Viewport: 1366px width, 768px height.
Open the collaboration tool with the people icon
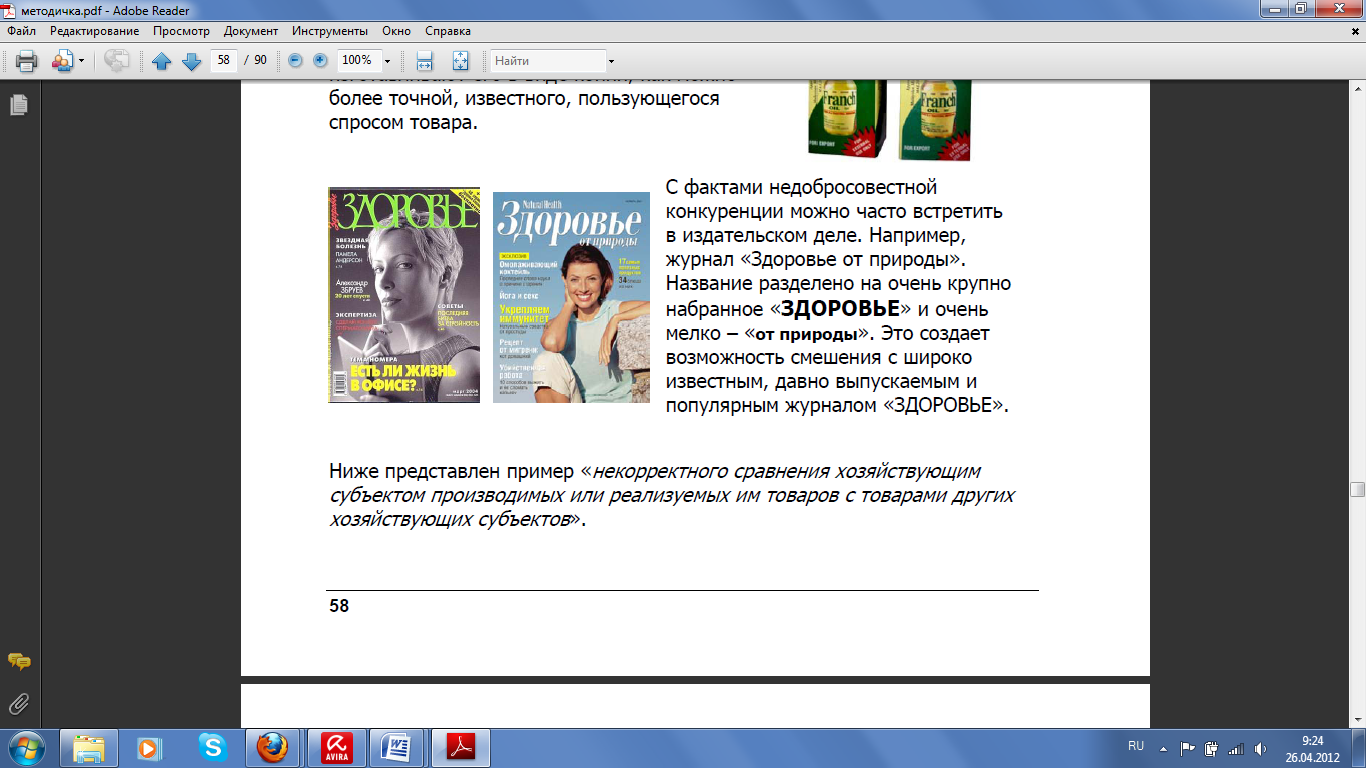(63, 61)
